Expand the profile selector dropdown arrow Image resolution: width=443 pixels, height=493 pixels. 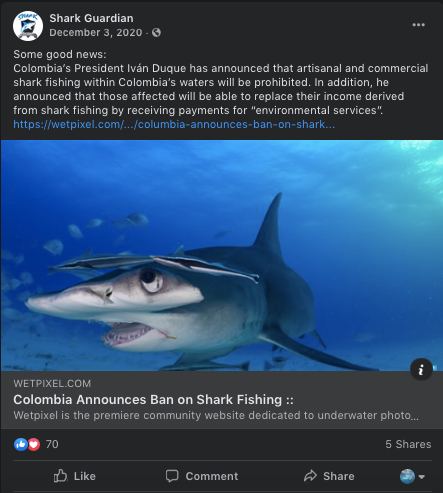(x=422, y=477)
